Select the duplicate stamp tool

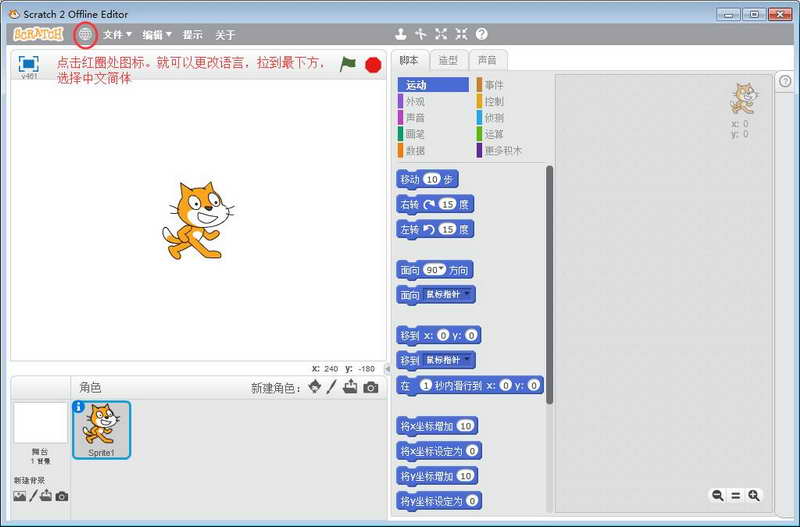(x=401, y=34)
